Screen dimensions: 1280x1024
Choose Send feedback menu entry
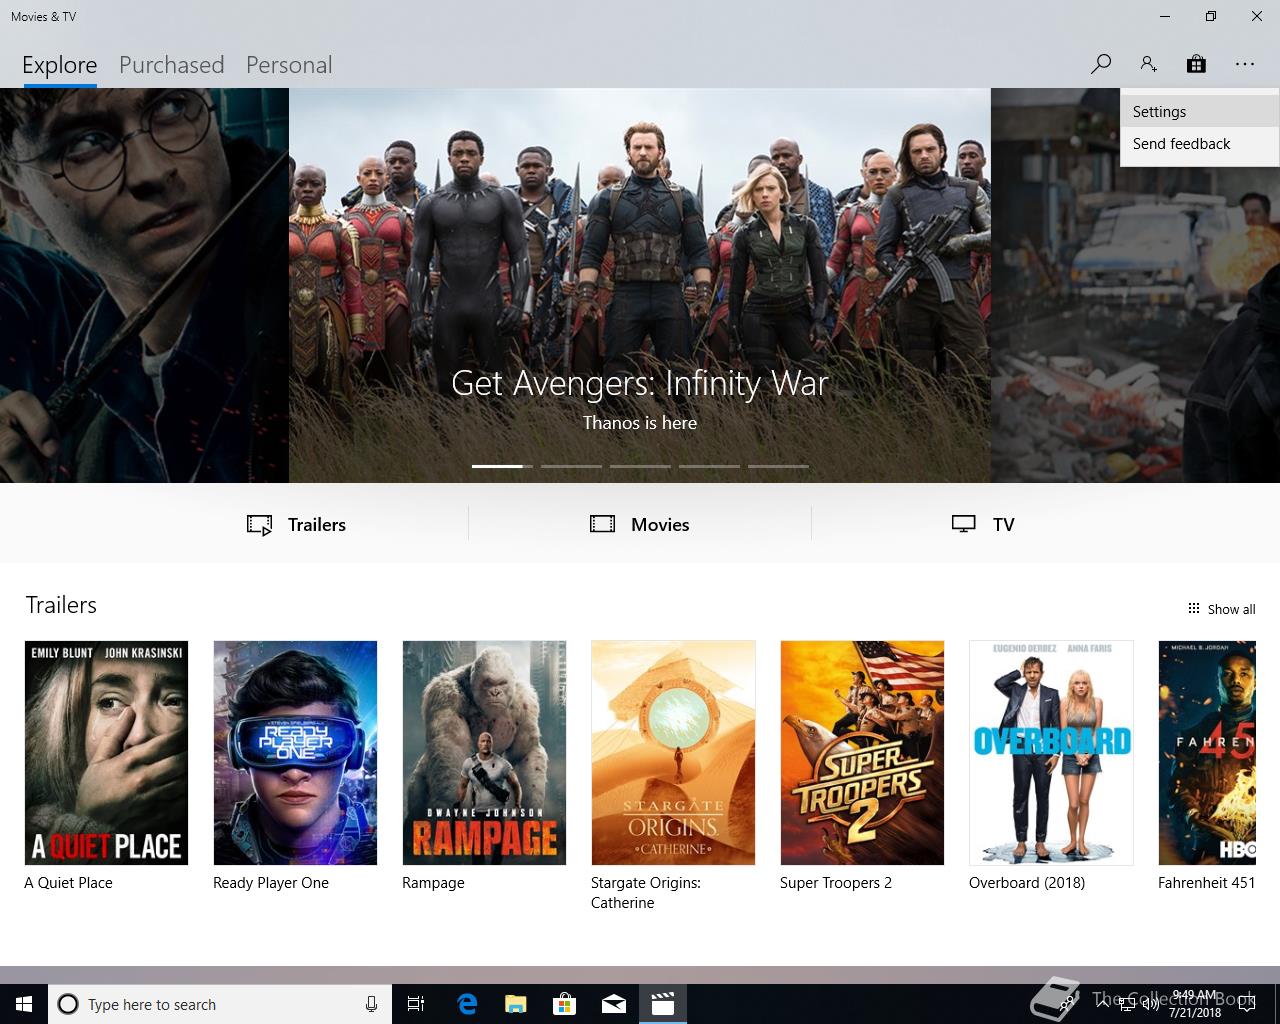[x=1199, y=144]
